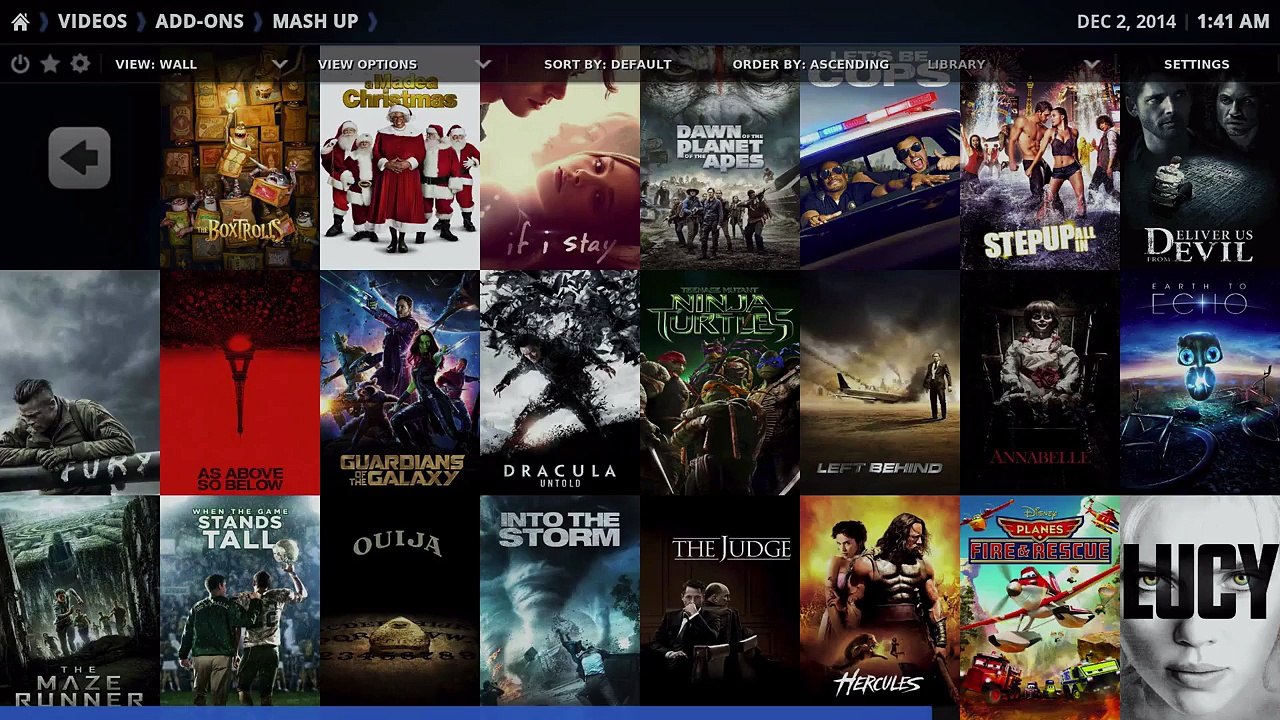This screenshot has height=720, width=1280.
Task: Open the gear icon in the toolbar
Action: point(80,64)
